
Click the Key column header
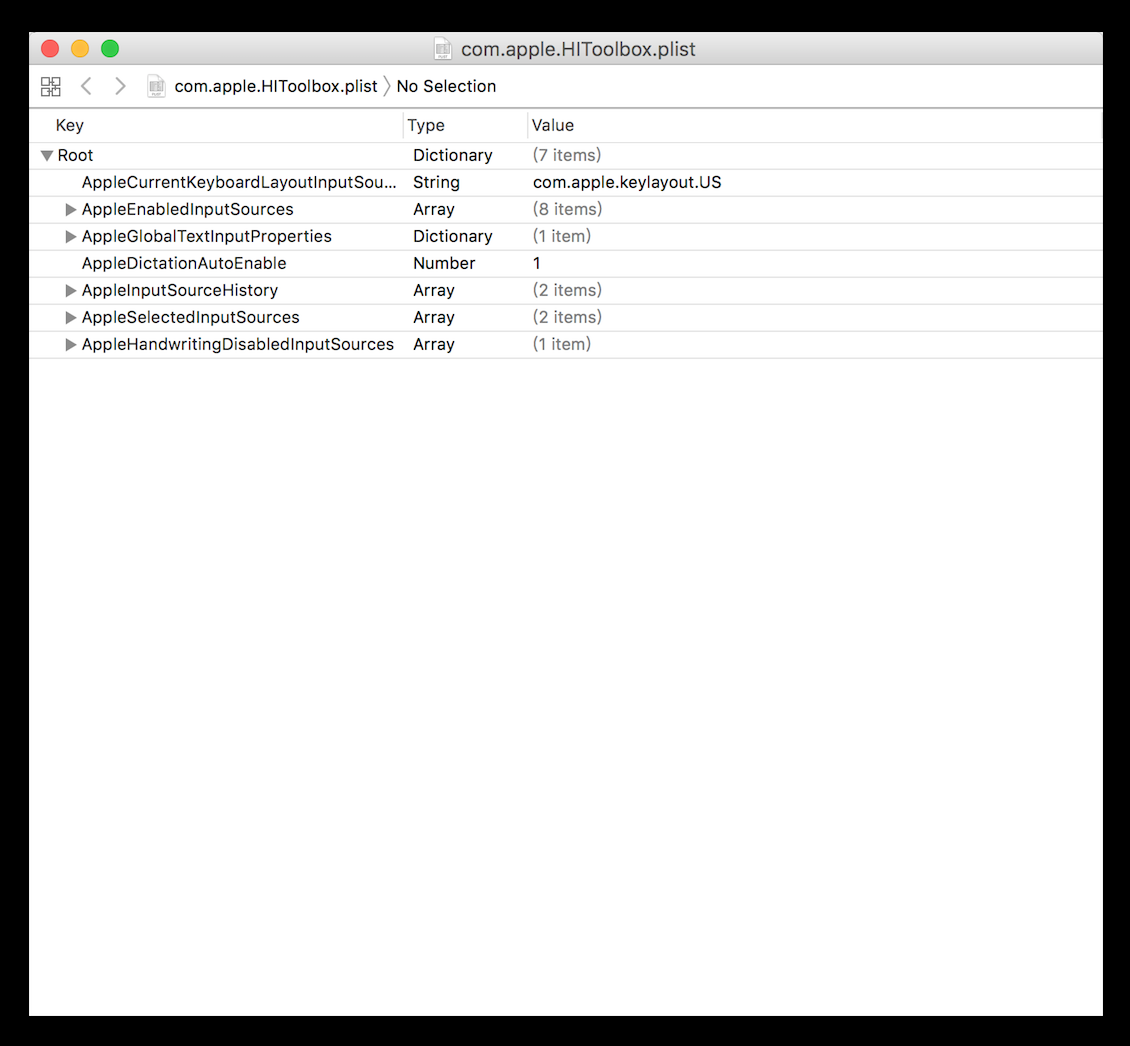[70, 125]
